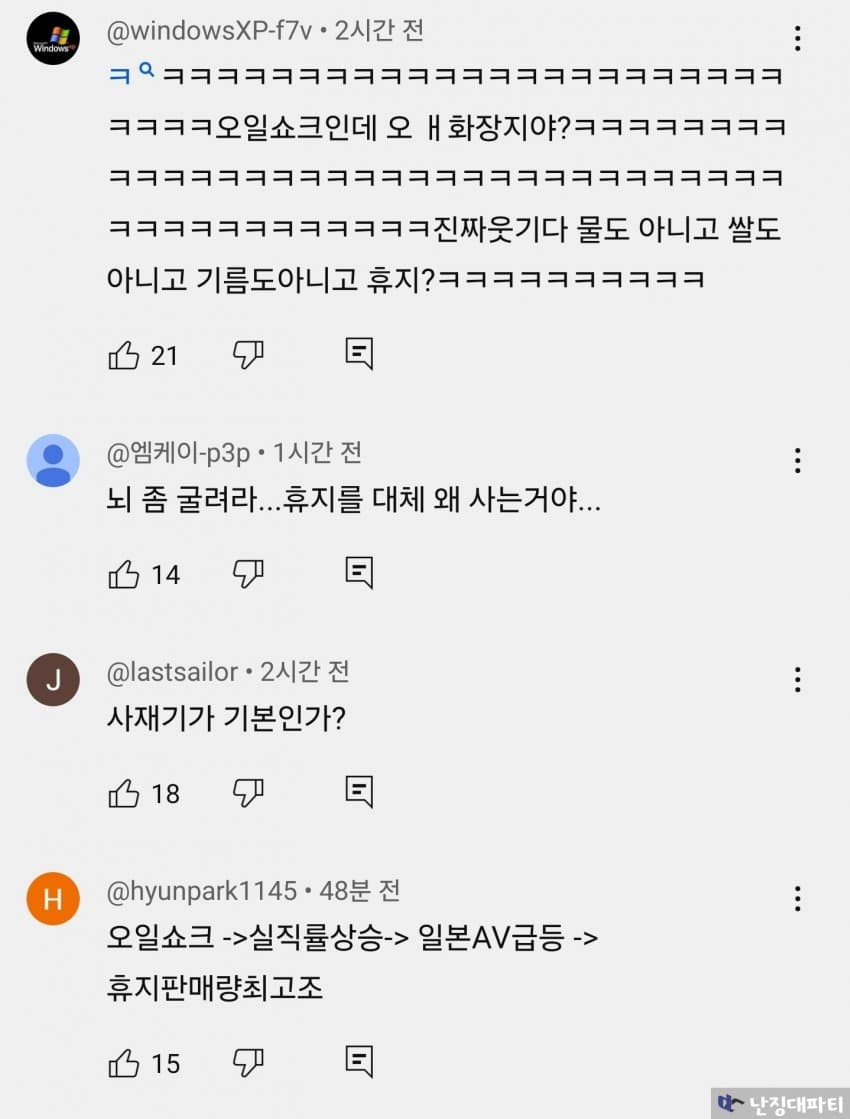Open options menu for @엠케이-p3p comment
This screenshot has width=850, height=1119.
797,460
